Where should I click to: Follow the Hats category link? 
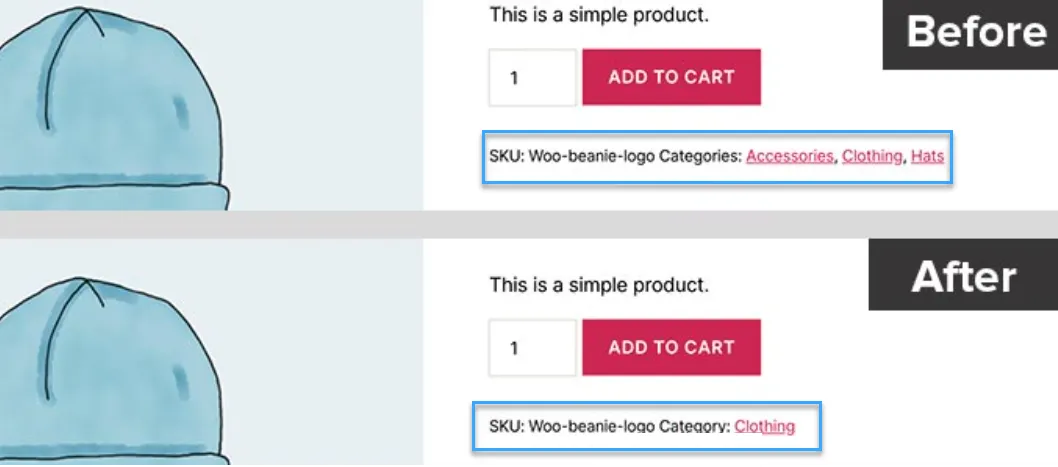(927, 156)
